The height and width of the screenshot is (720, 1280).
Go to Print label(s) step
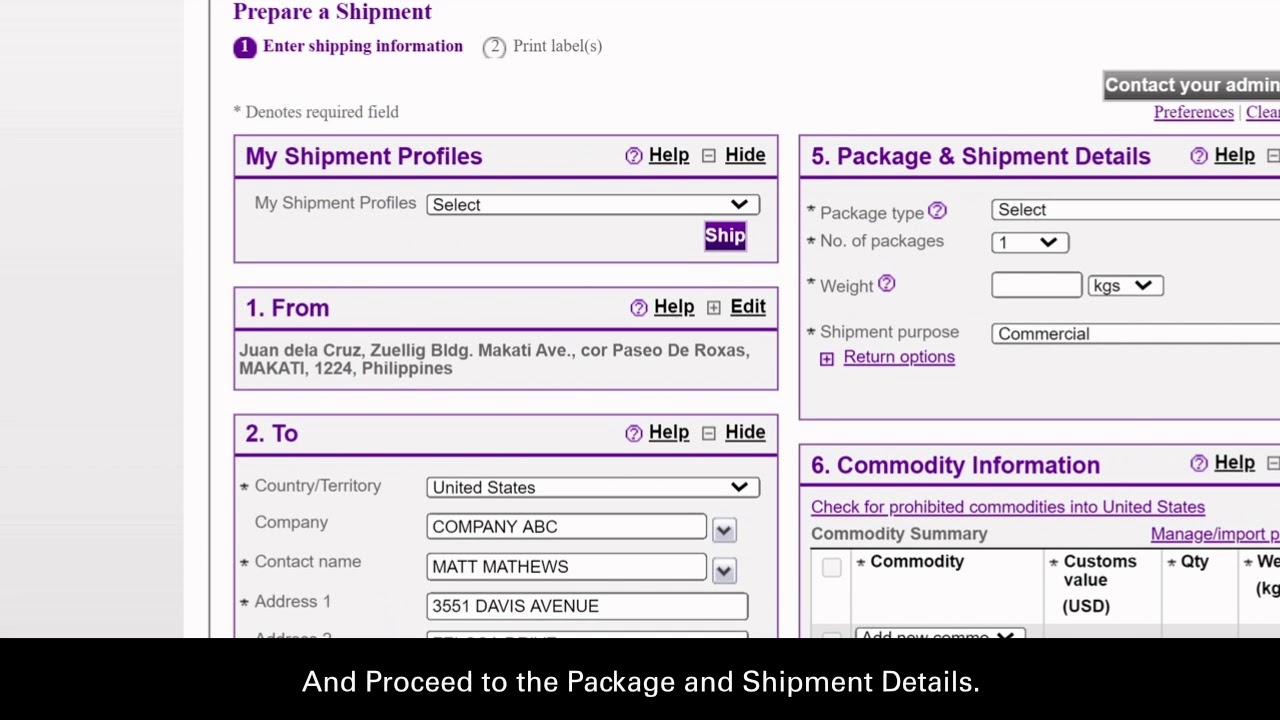pyautogui.click(x=556, y=46)
